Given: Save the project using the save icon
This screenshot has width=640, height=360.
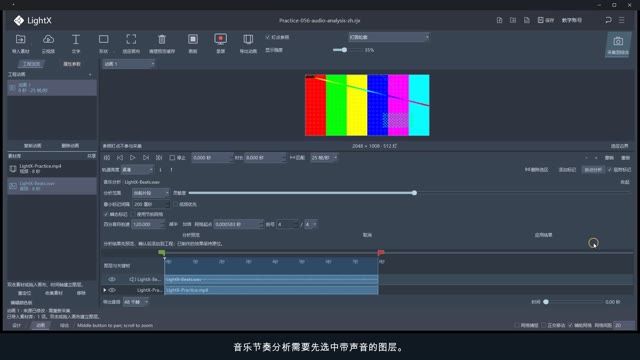Looking at the screenshot, I should point(540,20).
